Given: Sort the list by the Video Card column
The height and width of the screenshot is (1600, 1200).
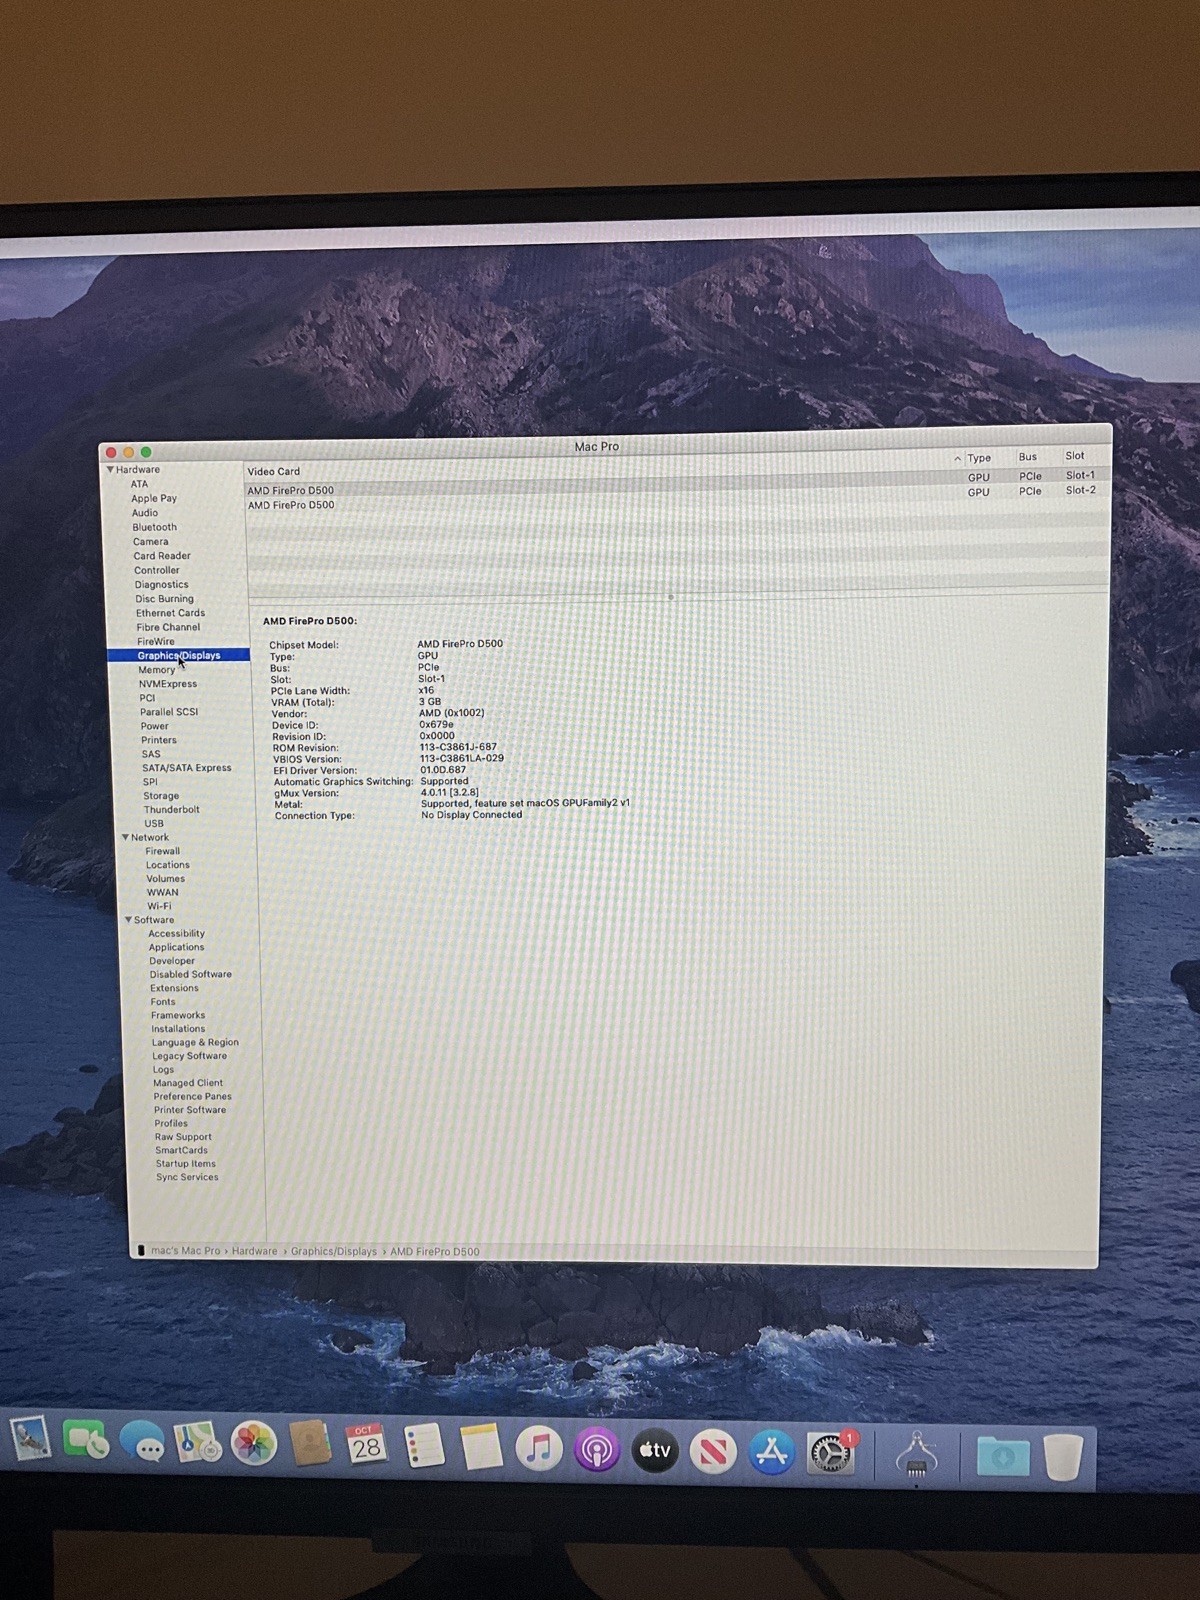Looking at the screenshot, I should [274, 471].
